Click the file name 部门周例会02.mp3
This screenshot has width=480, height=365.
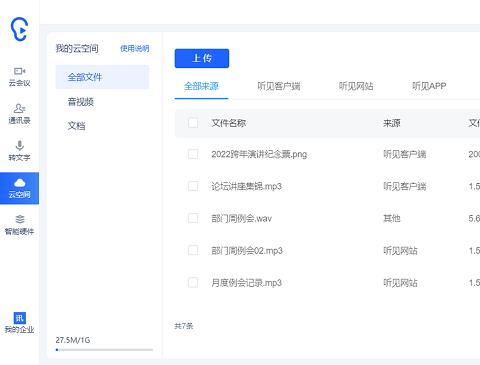click(x=247, y=250)
